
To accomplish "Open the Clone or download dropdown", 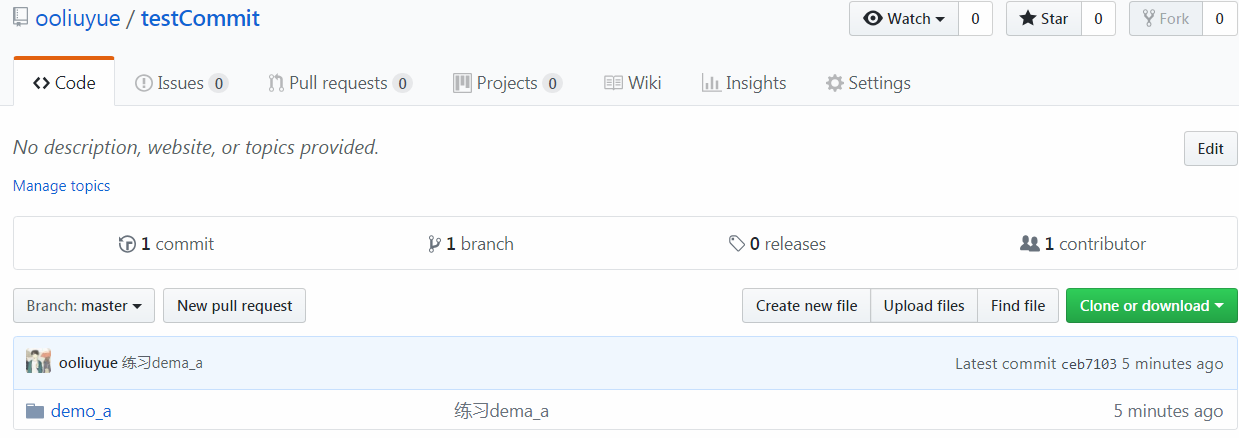I will tap(1152, 306).
